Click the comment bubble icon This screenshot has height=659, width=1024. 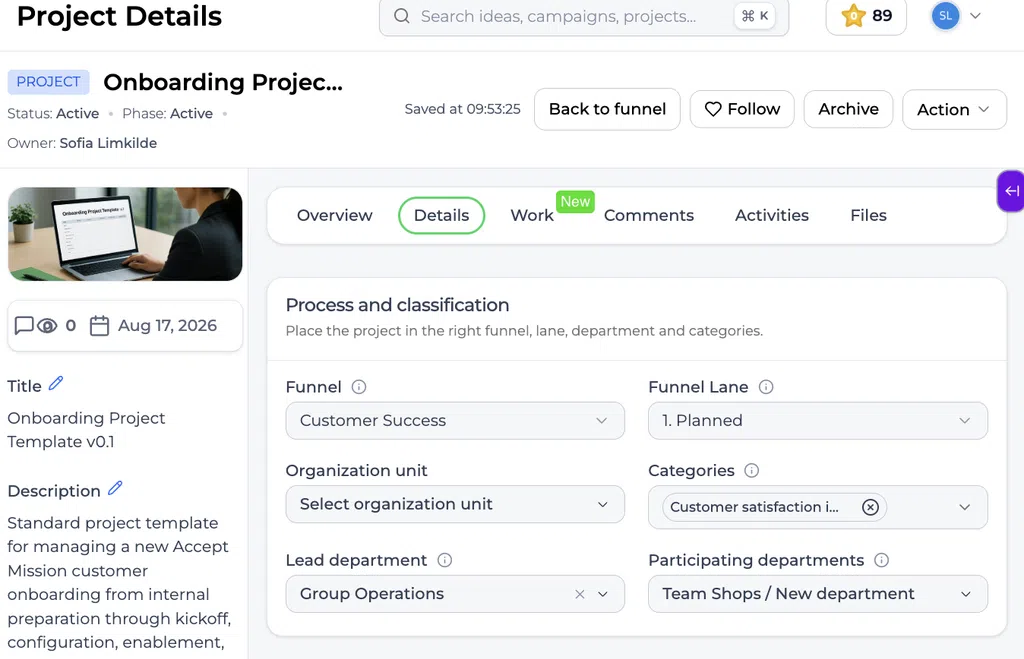(x=24, y=325)
